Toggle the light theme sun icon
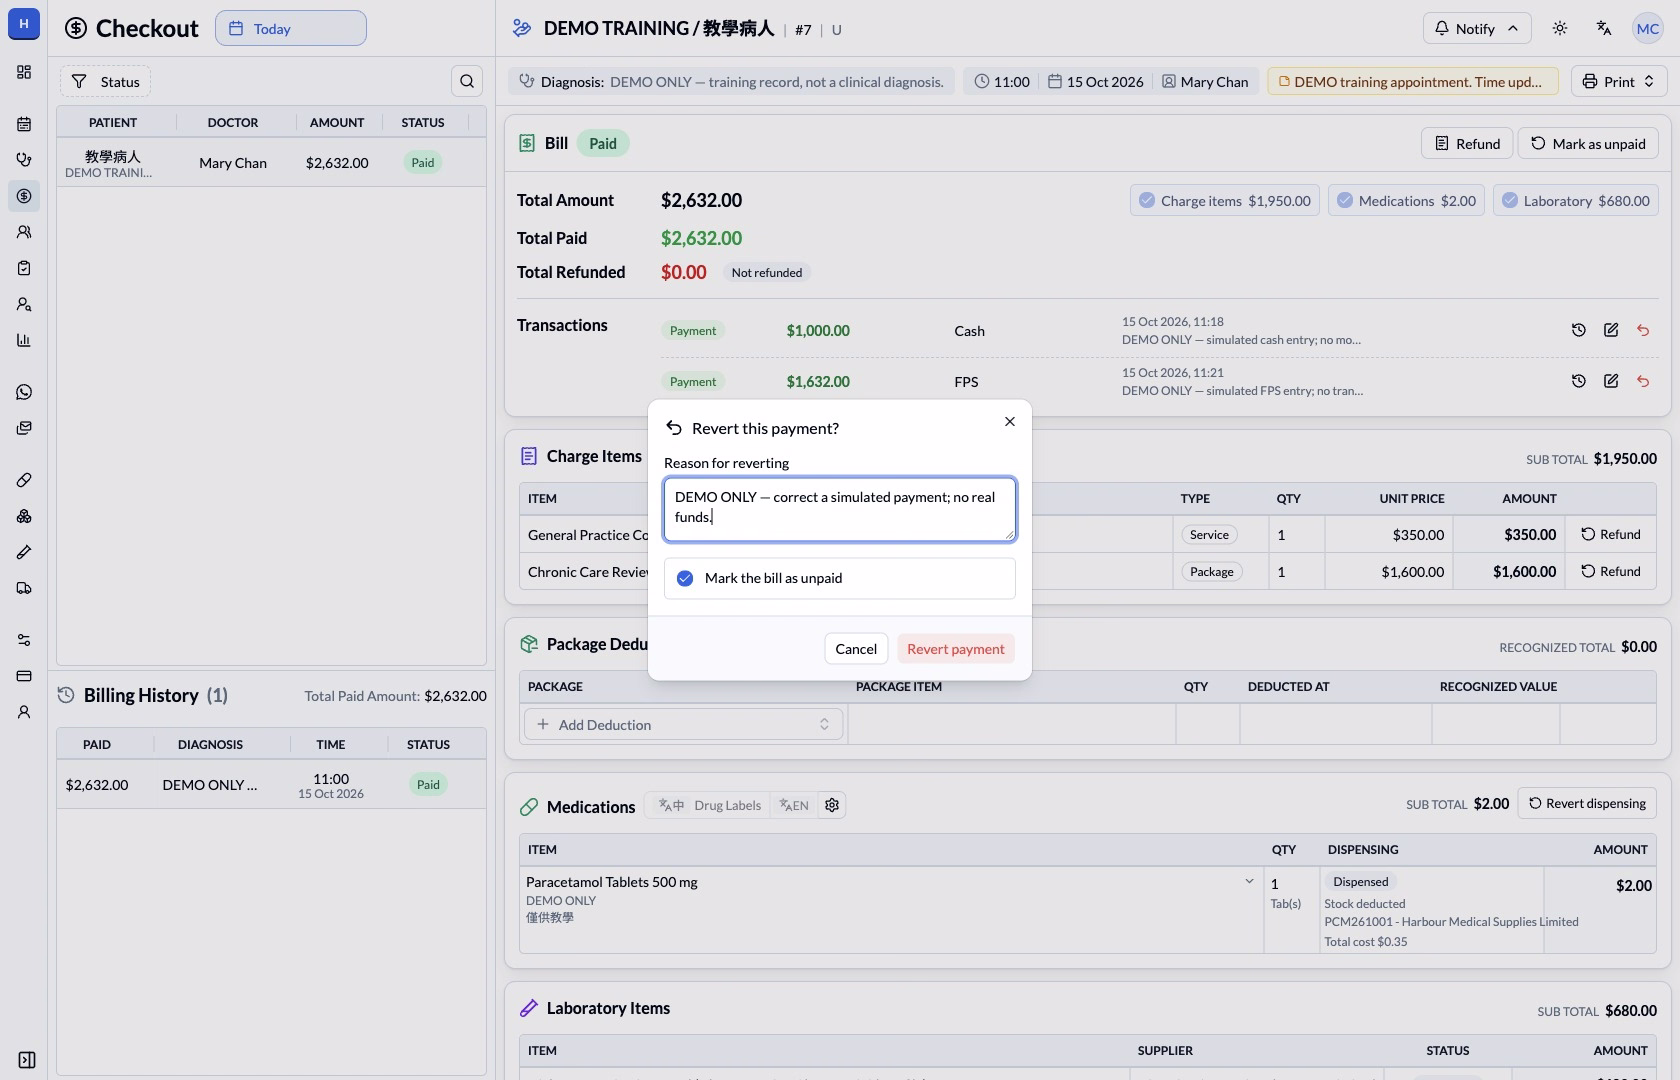The width and height of the screenshot is (1680, 1080). 1560,28
